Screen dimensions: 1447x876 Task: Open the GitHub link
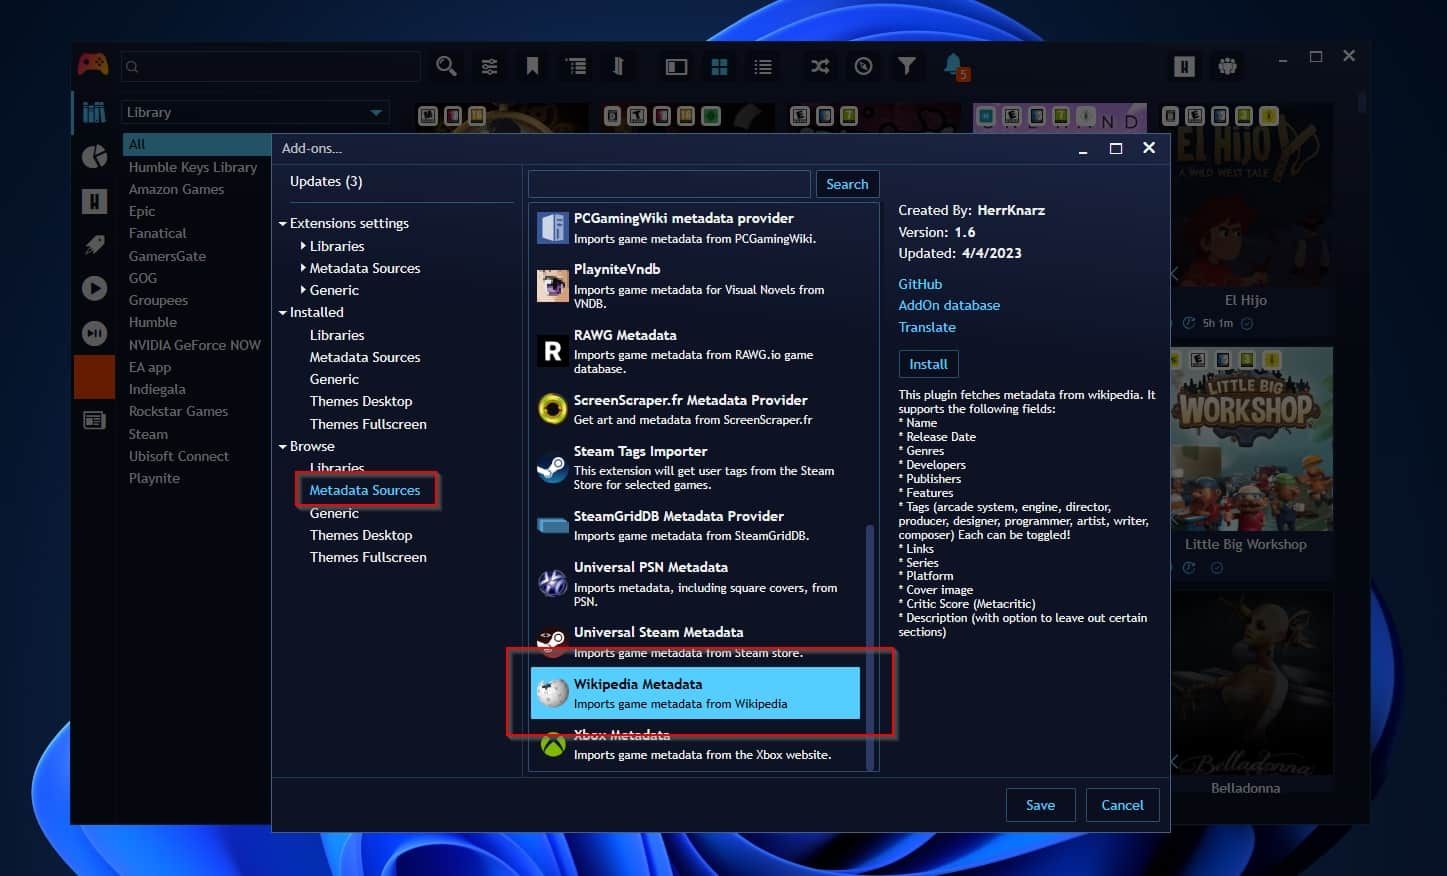coord(920,284)
